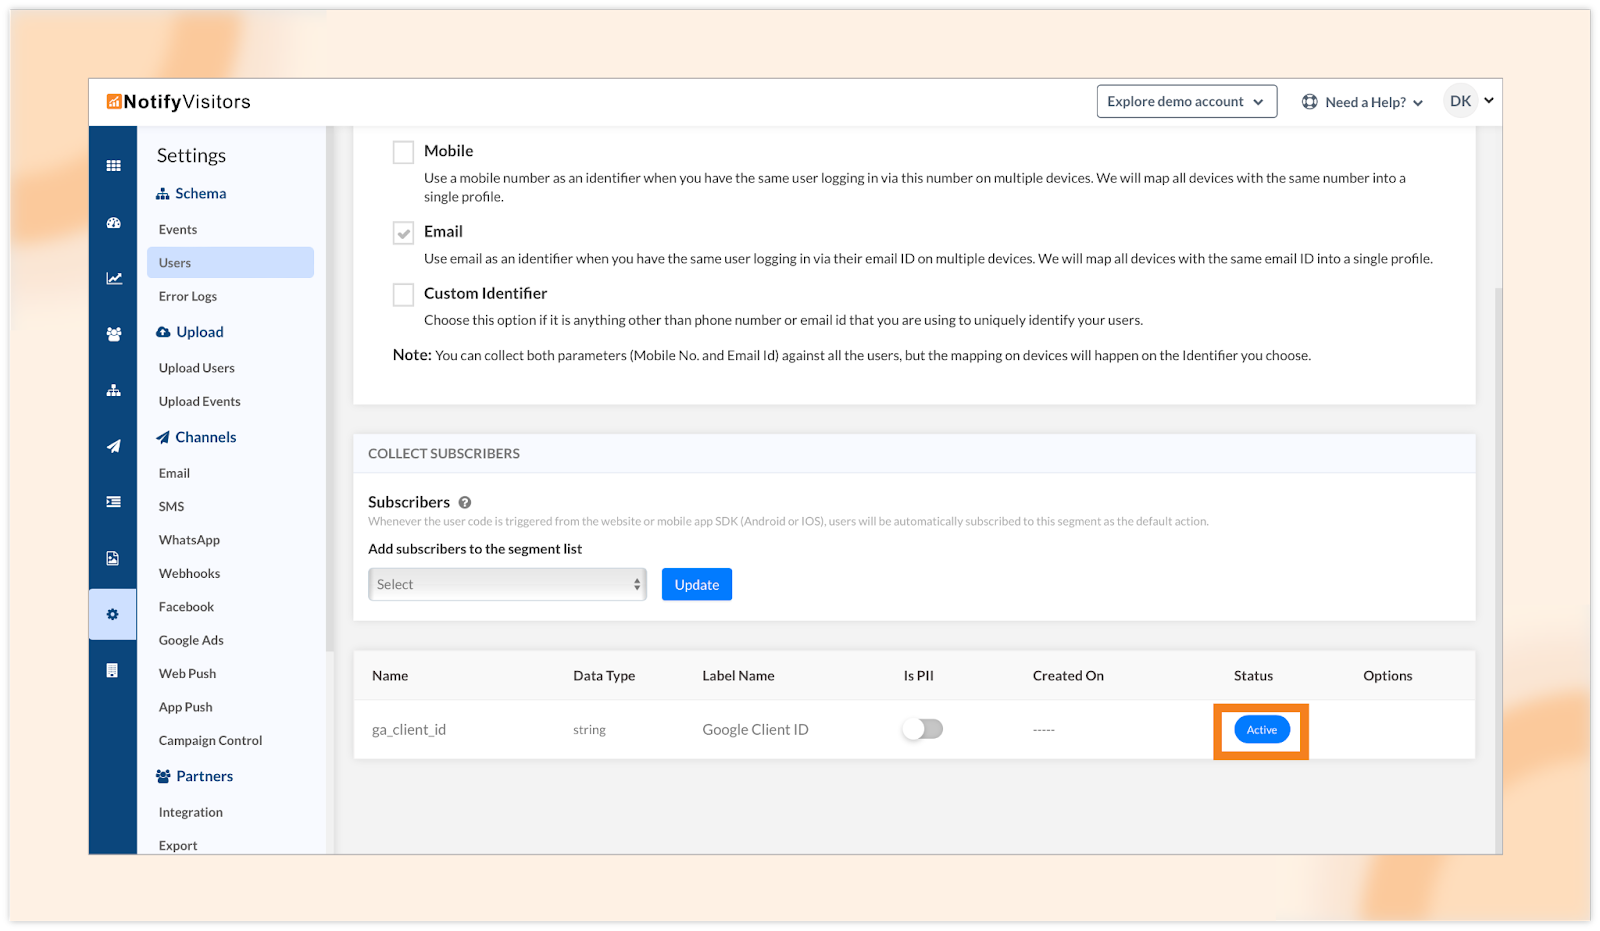Click the Data Type column header

(x=604, y=676)
